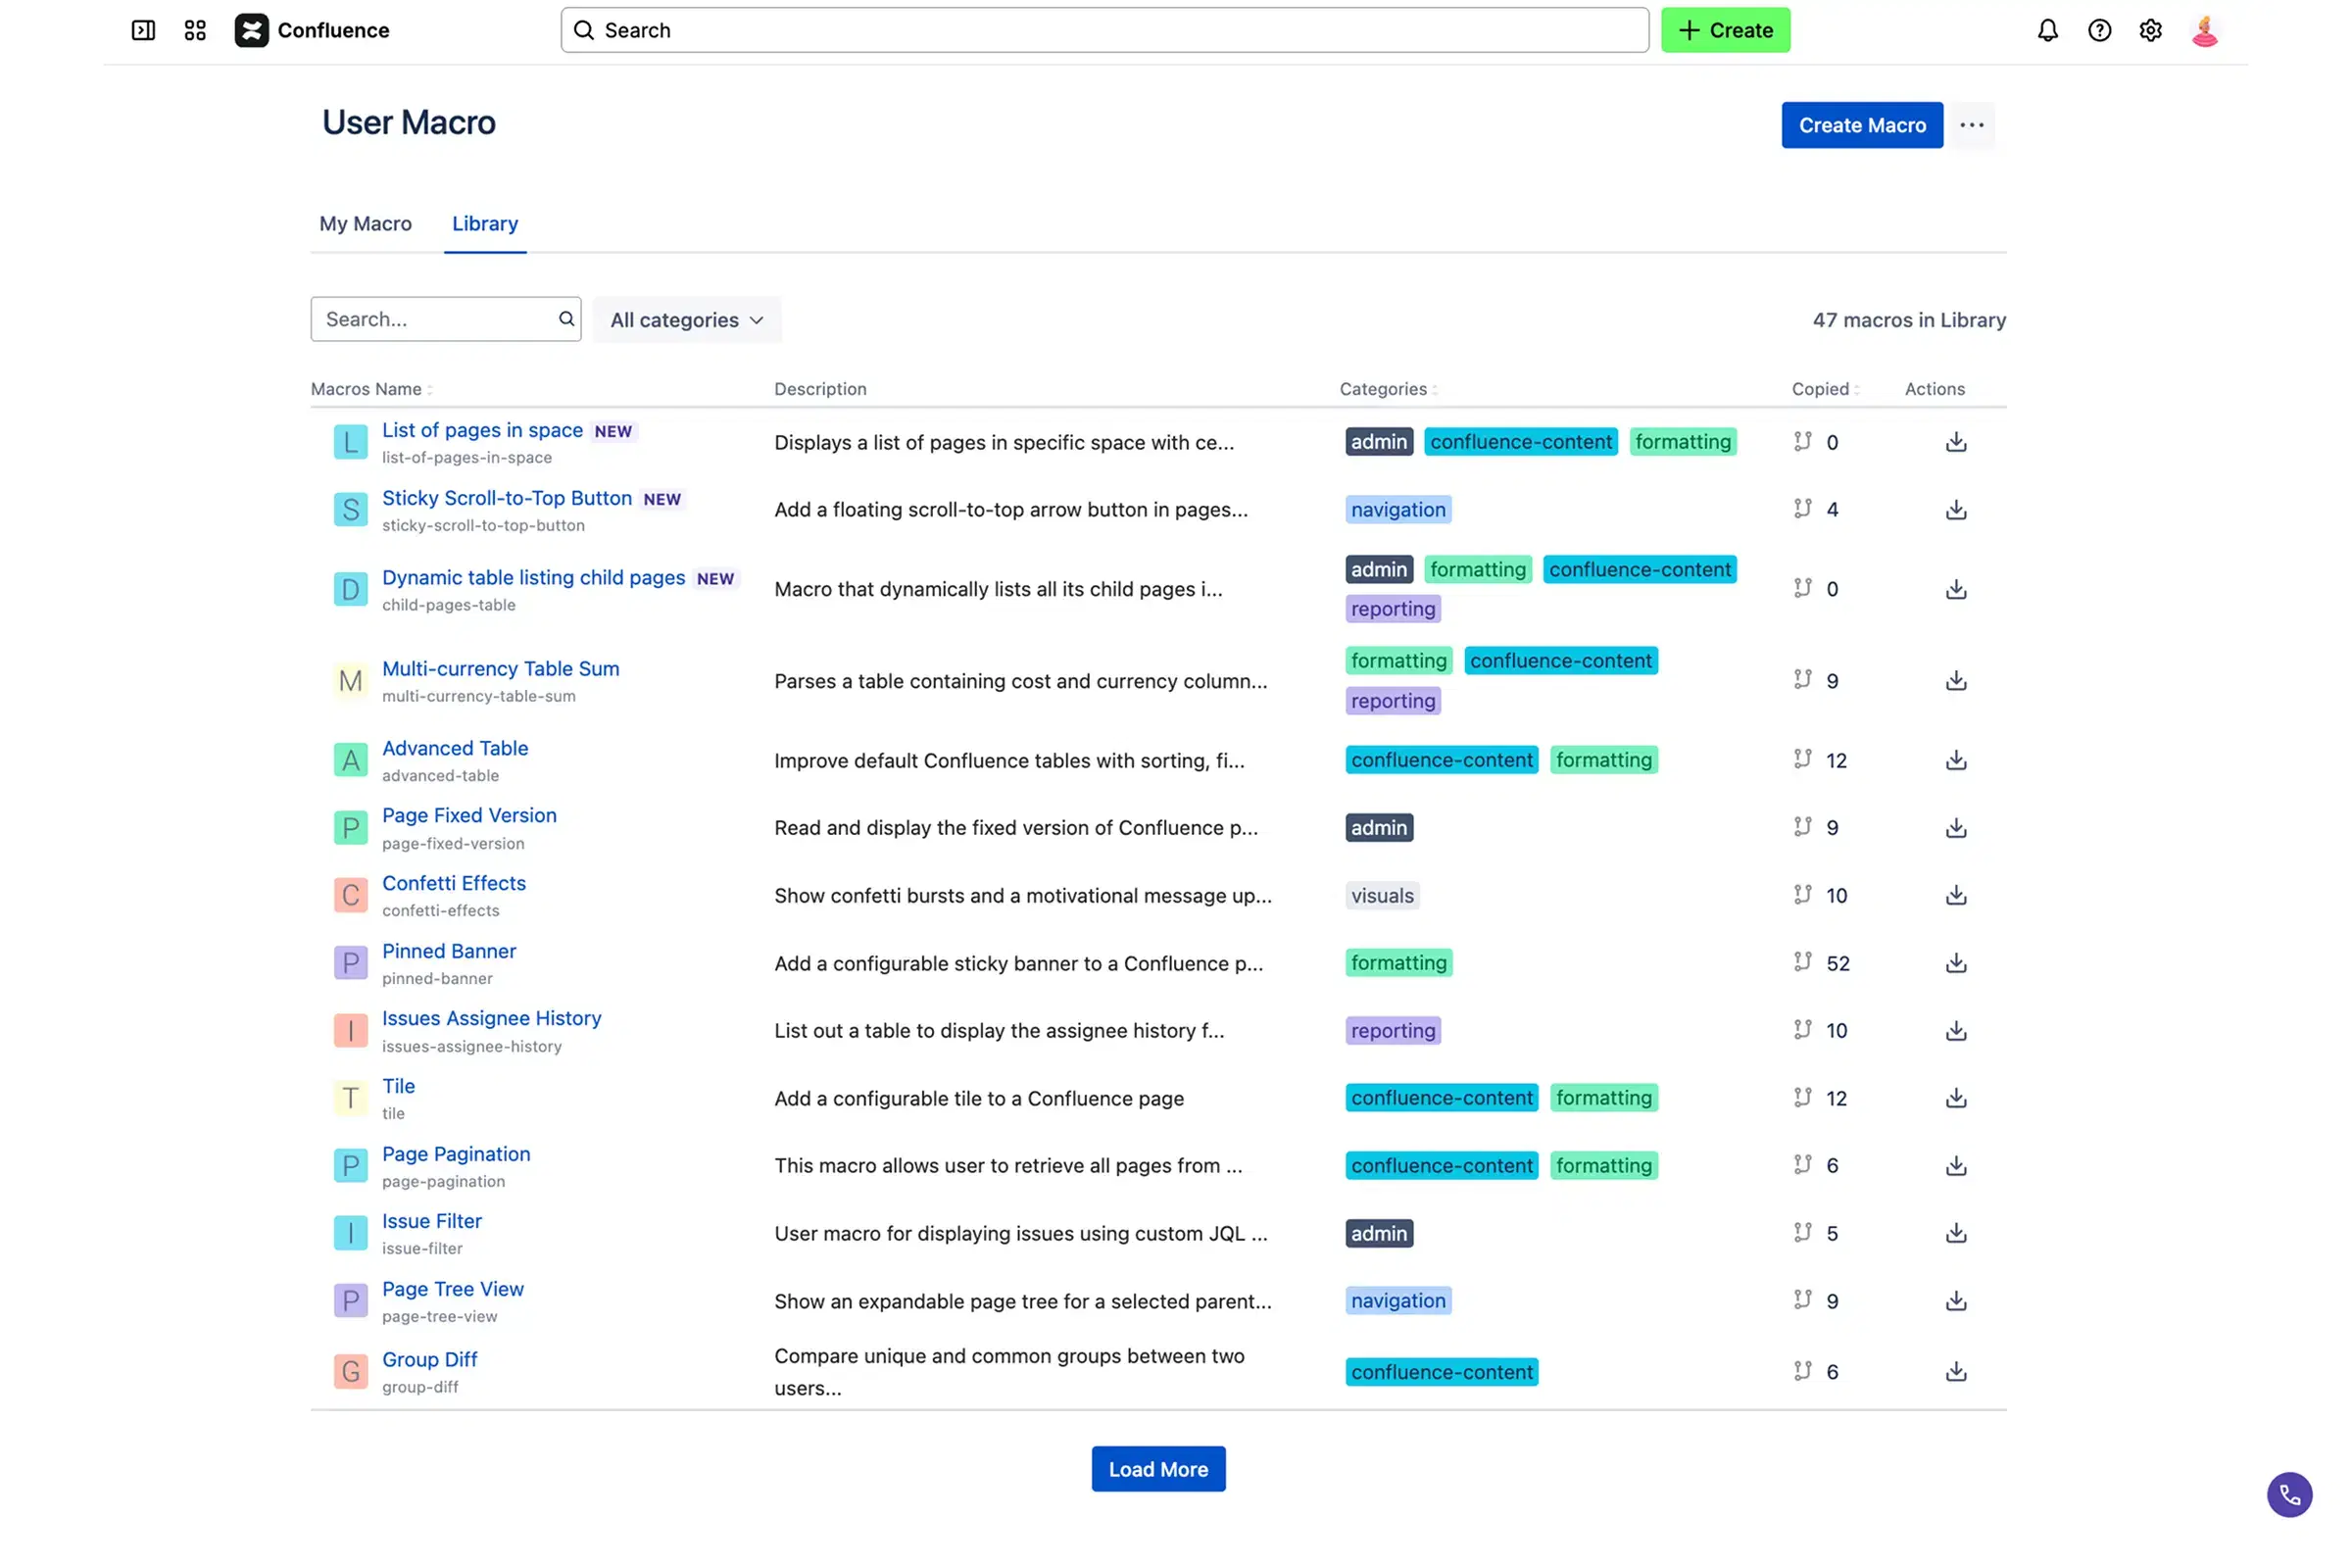
Task: Click the Load More button
Action: [x=1160, y=1470]
